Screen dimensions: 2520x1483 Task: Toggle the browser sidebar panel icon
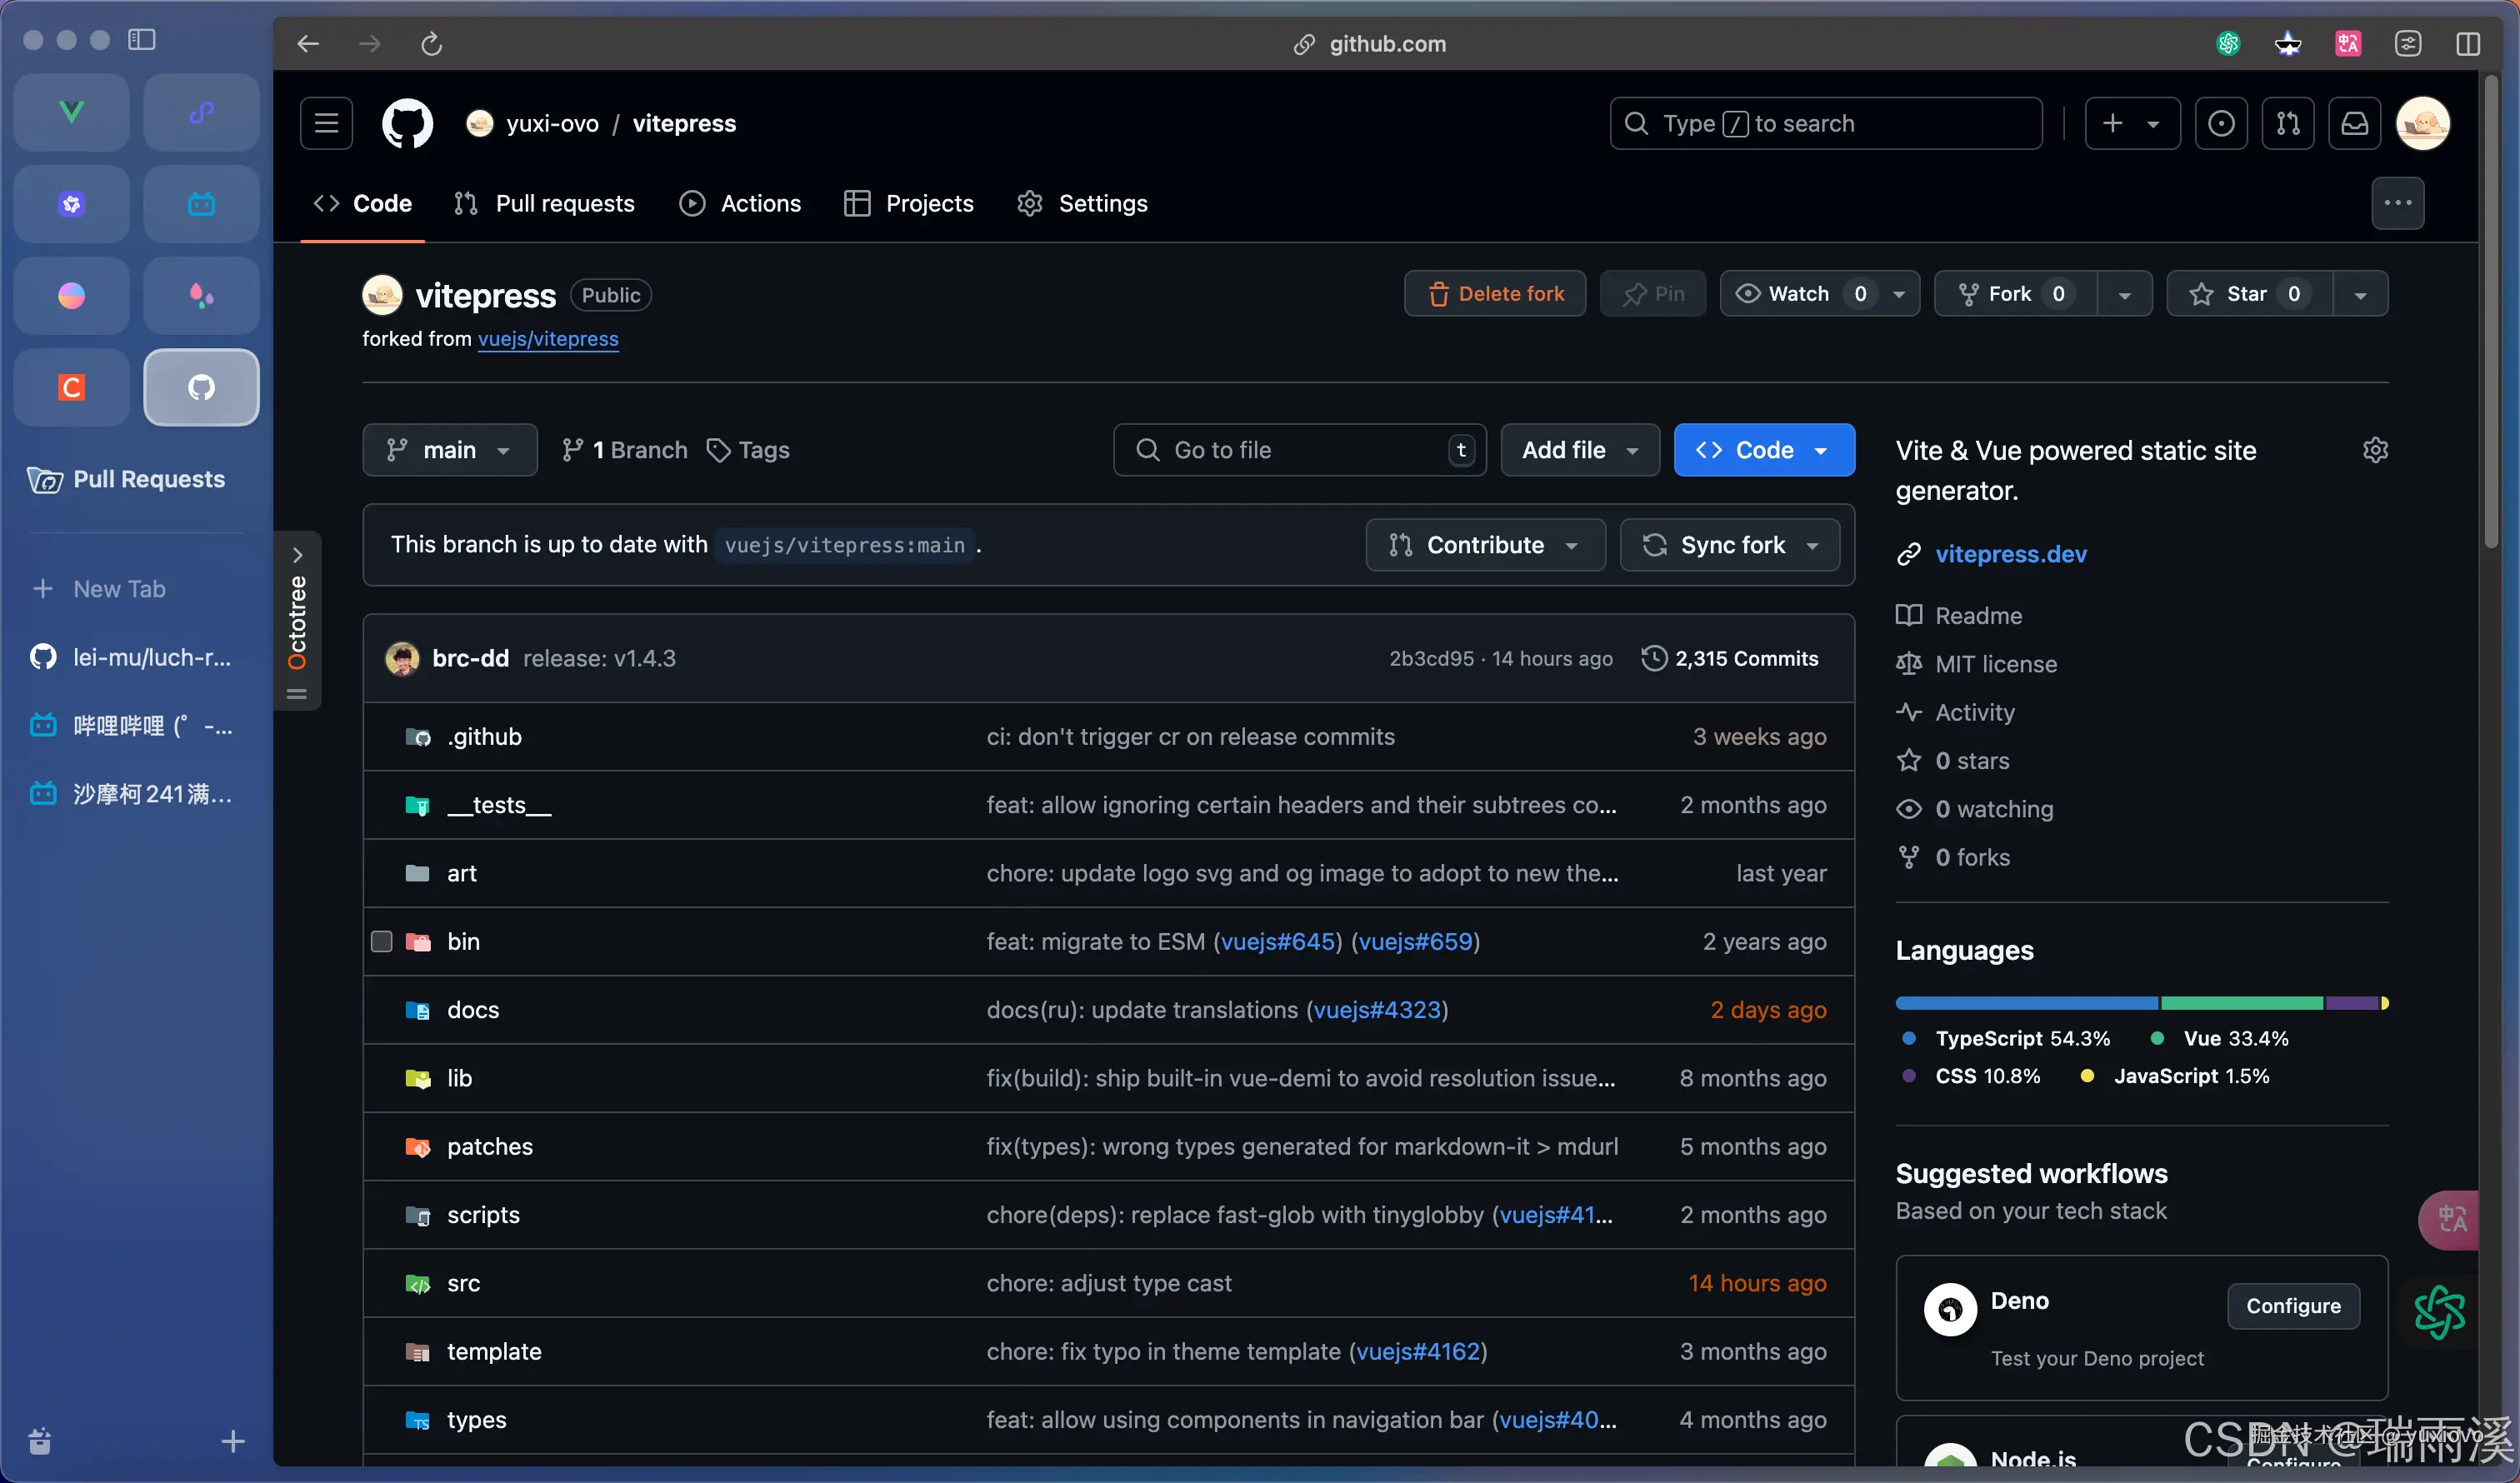pos(142,39)
